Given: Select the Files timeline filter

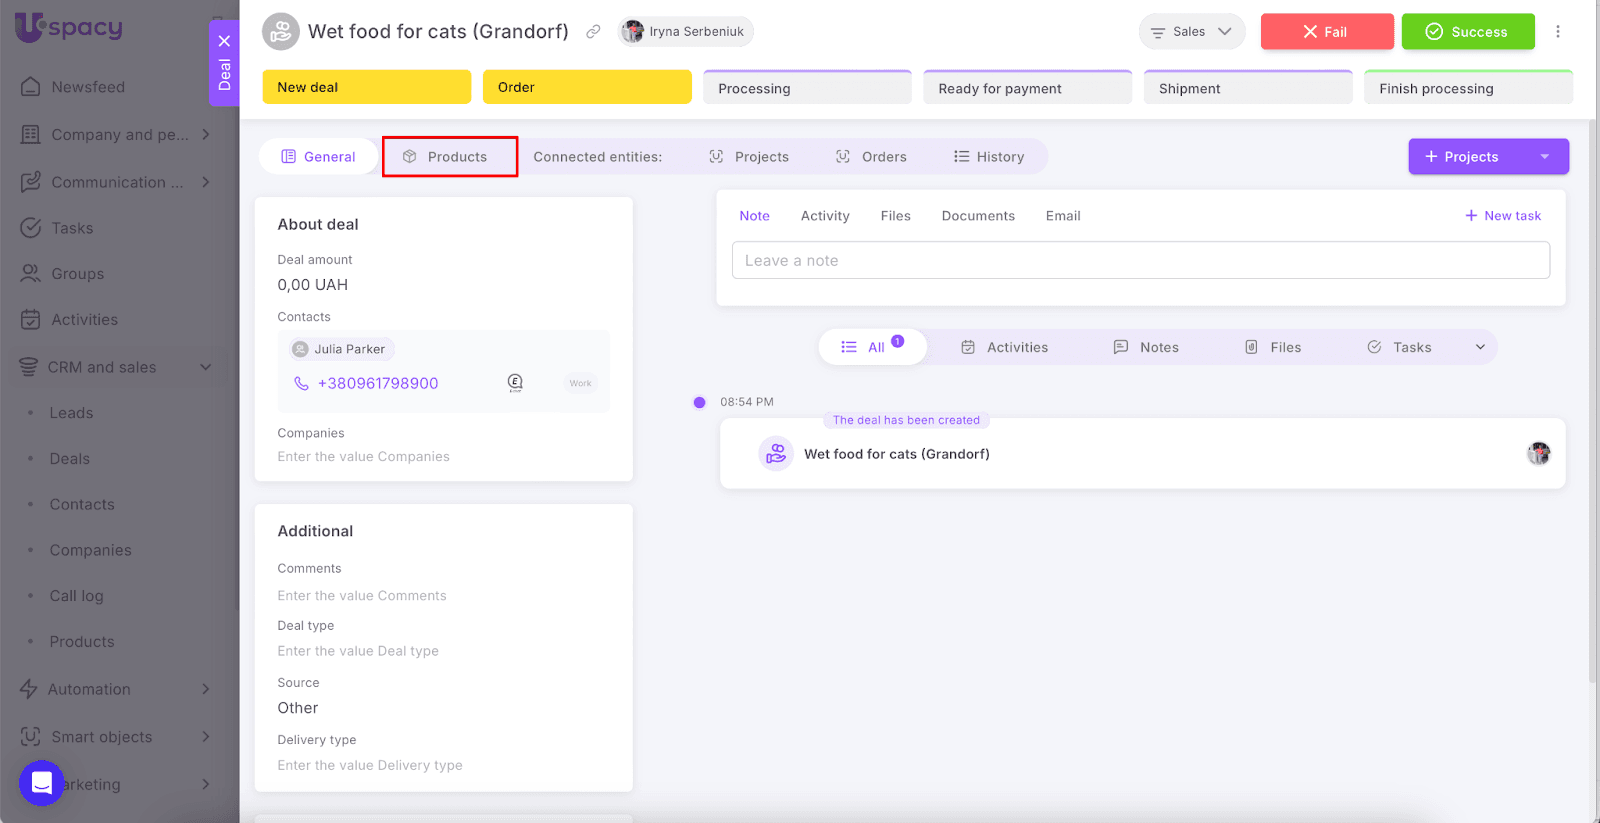Looking at the screenshot, I should [1273, 347].
